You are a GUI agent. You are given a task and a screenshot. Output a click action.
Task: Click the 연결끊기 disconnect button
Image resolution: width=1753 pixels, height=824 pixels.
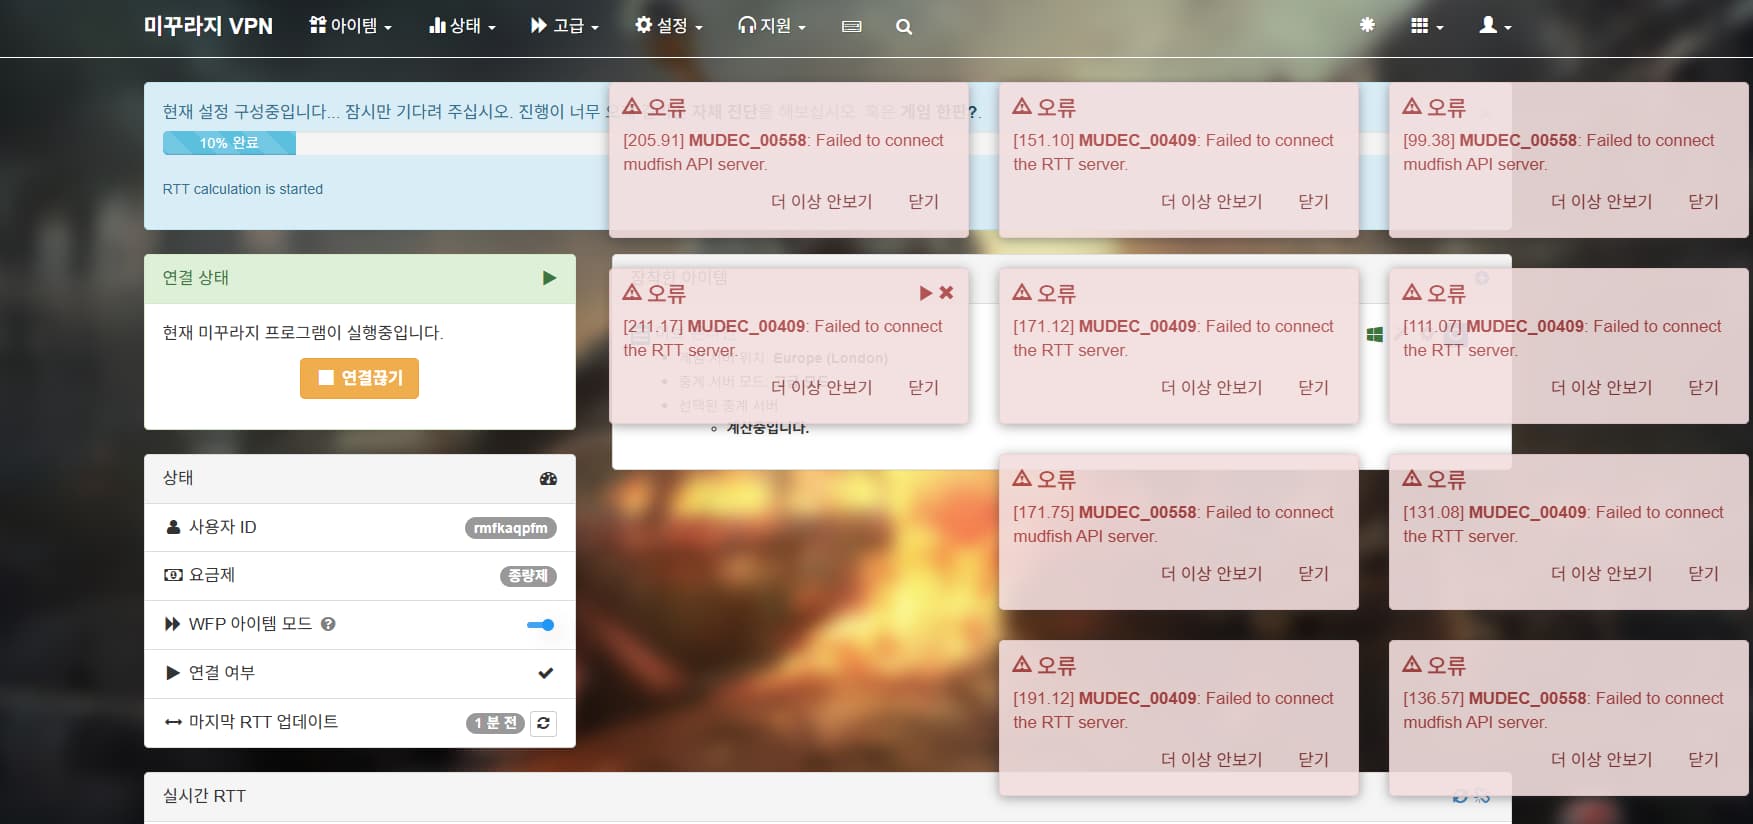(359, 378)
